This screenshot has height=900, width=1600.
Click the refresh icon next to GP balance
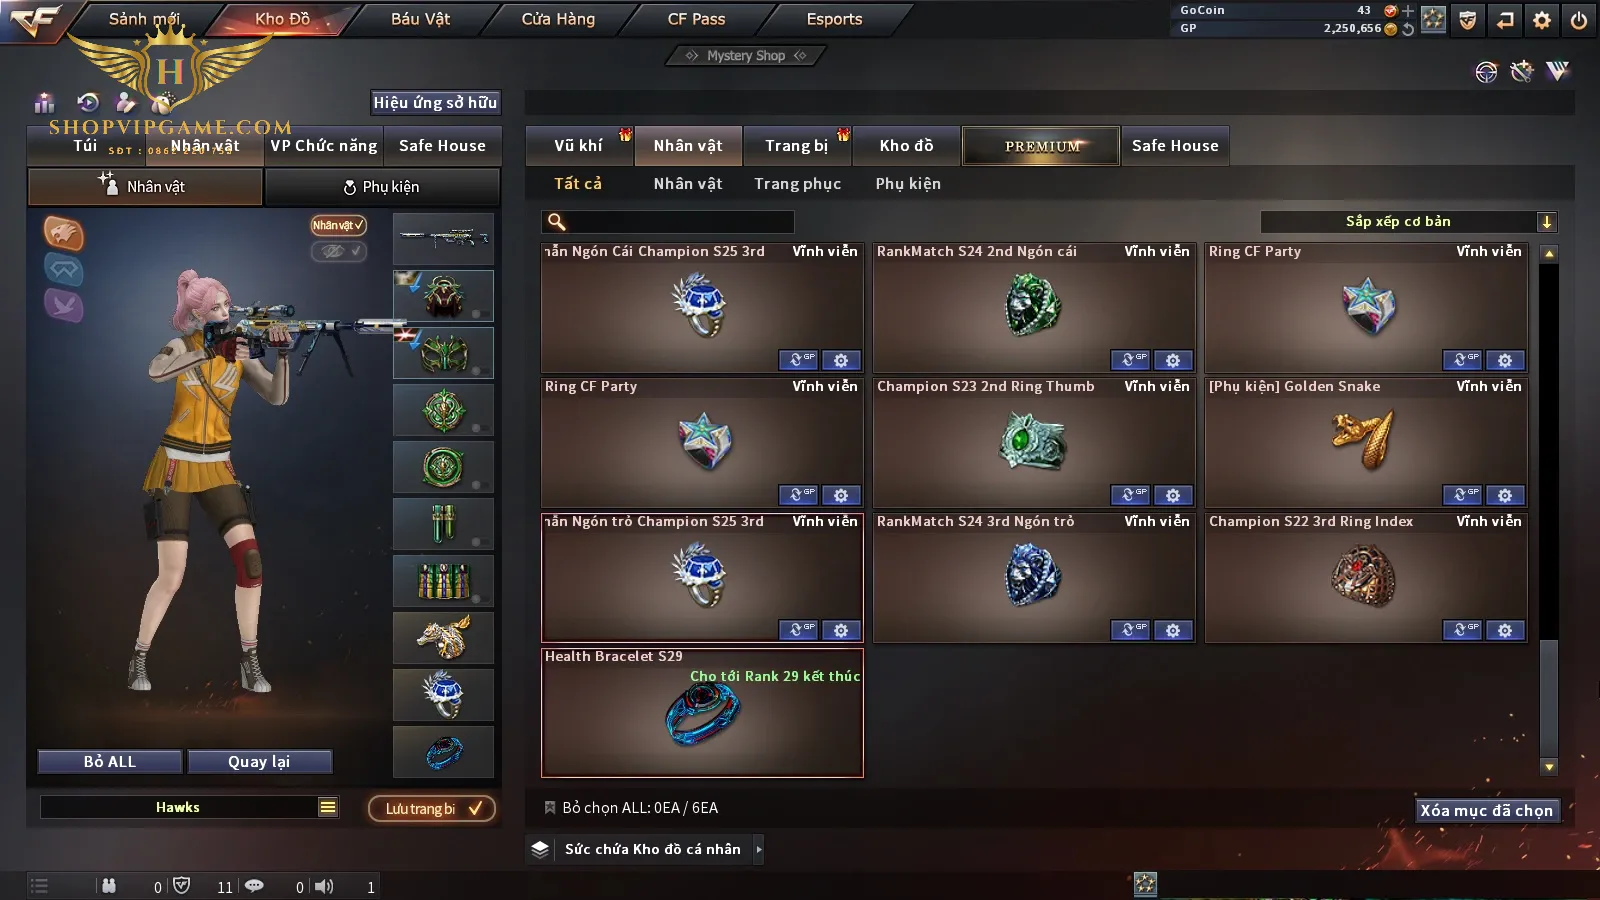(x=1408, y=29)
